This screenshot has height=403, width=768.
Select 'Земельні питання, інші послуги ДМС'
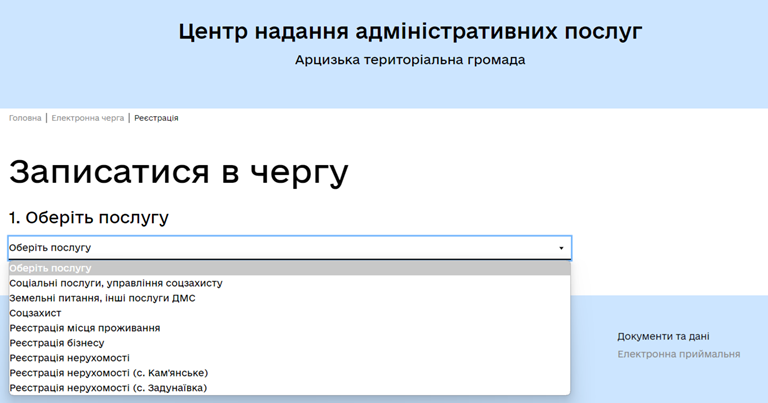[289, 298]
